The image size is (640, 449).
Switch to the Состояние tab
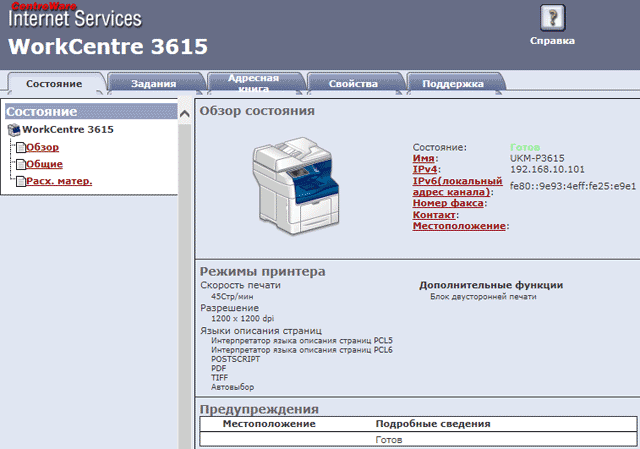(54, 84)
